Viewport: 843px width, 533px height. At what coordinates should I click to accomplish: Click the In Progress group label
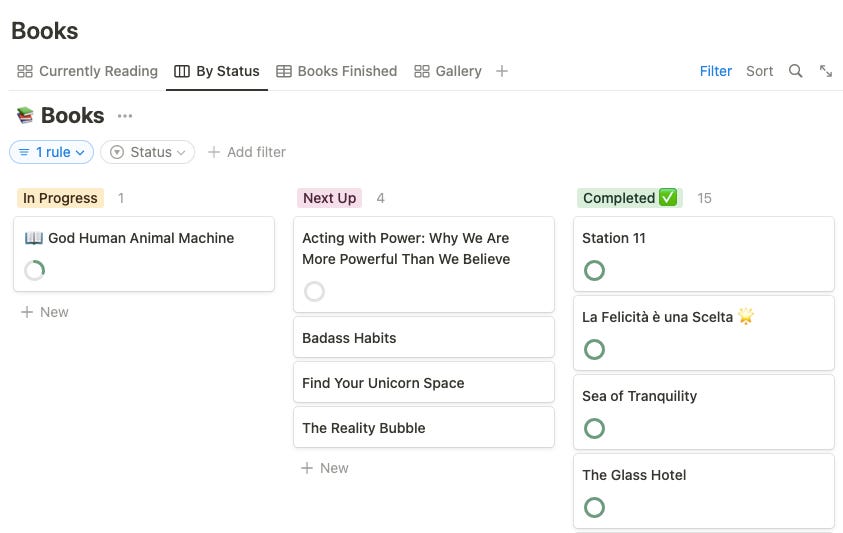tap(60, 198)
